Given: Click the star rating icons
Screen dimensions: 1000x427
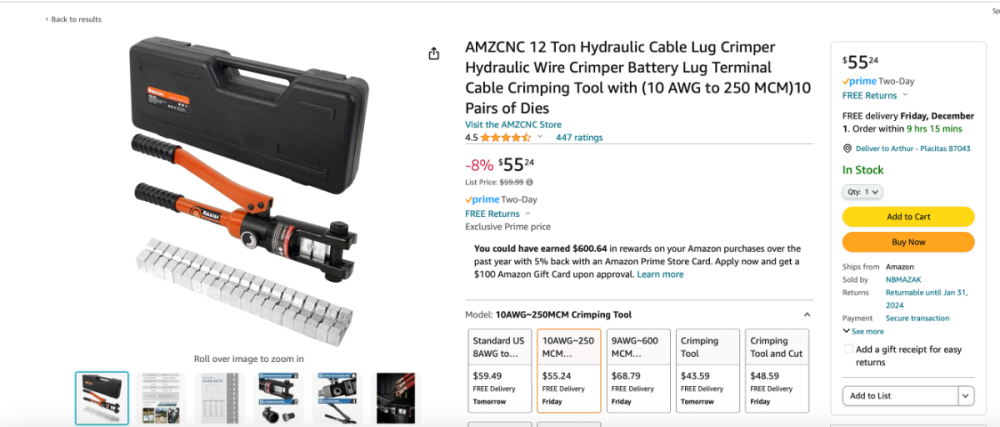Looking at the screenshot, I should pos(506,138).
